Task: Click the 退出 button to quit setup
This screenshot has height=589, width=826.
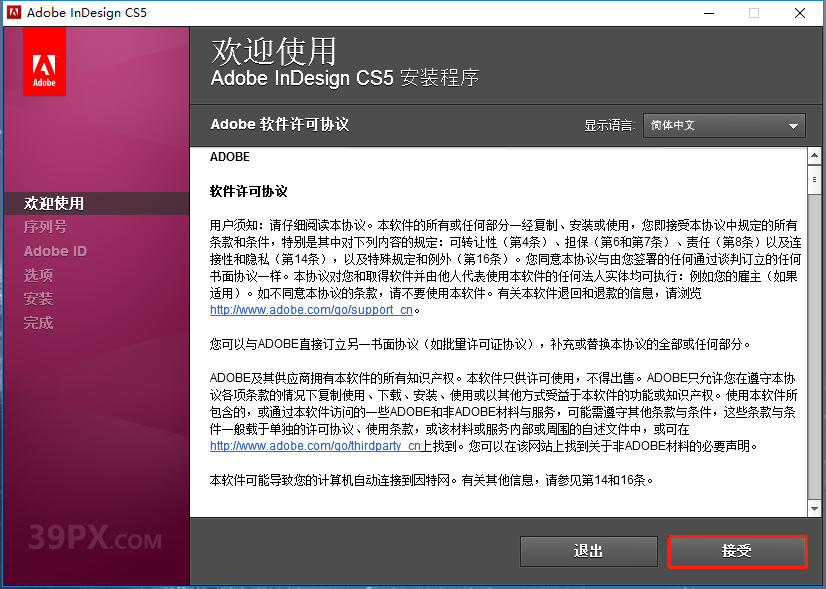Action: tap(588, 552)
